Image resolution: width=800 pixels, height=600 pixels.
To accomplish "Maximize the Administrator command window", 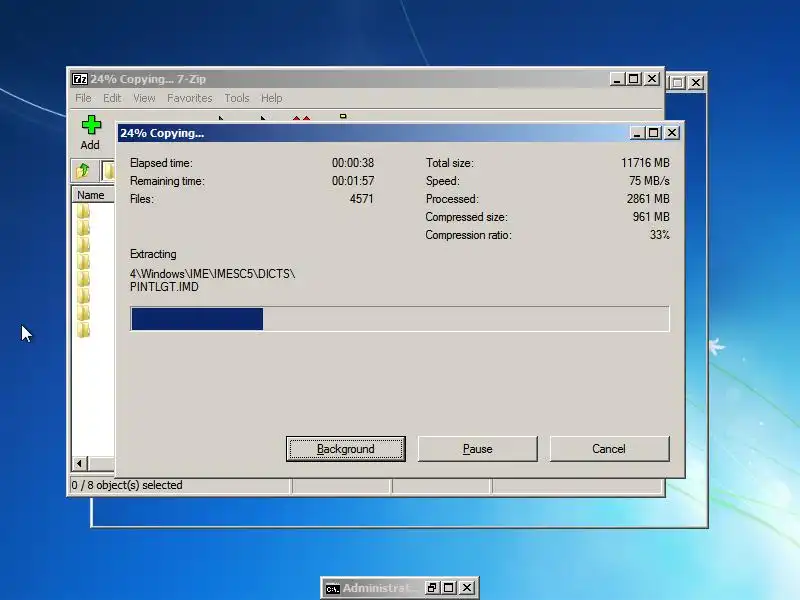I will click(x=449, y=588).
